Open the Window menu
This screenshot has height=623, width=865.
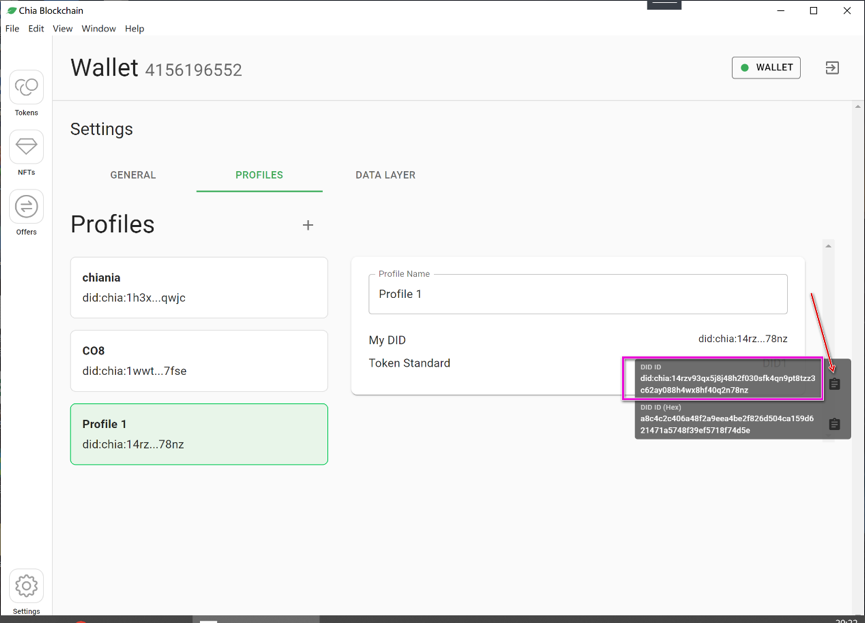(99, 29)
